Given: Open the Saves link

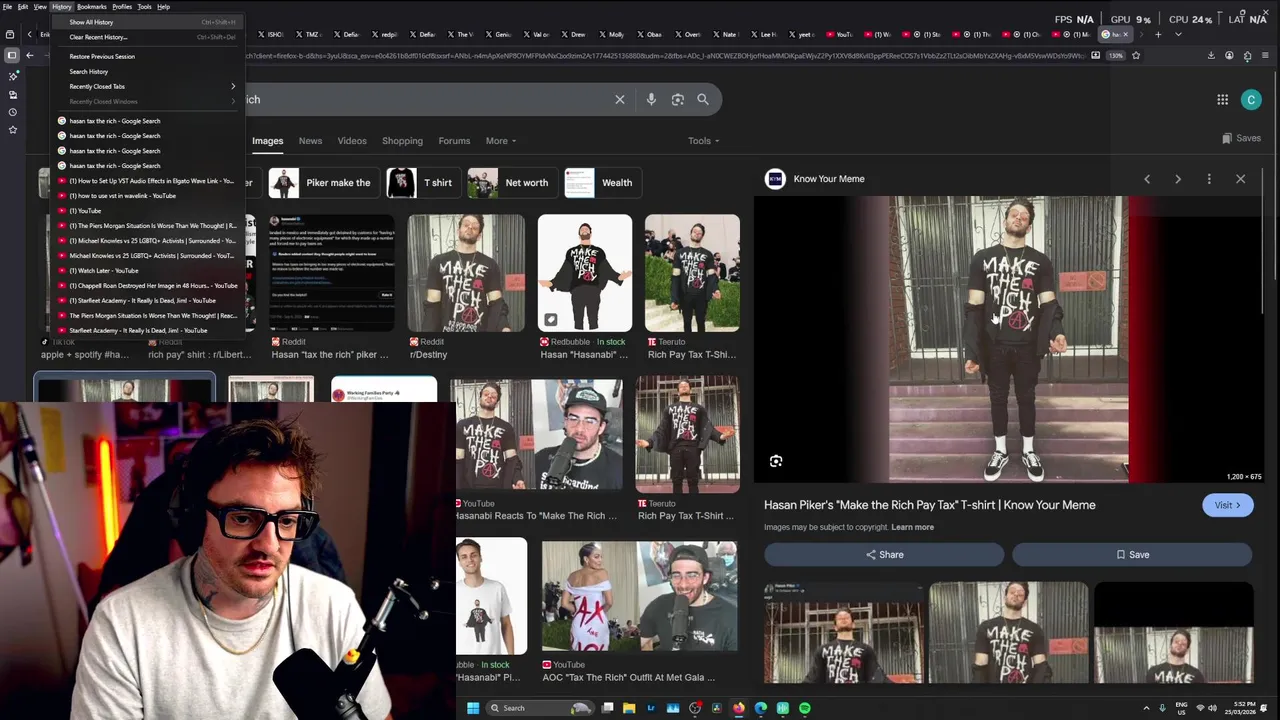Looking at the screenshot, I should 1241,138.
